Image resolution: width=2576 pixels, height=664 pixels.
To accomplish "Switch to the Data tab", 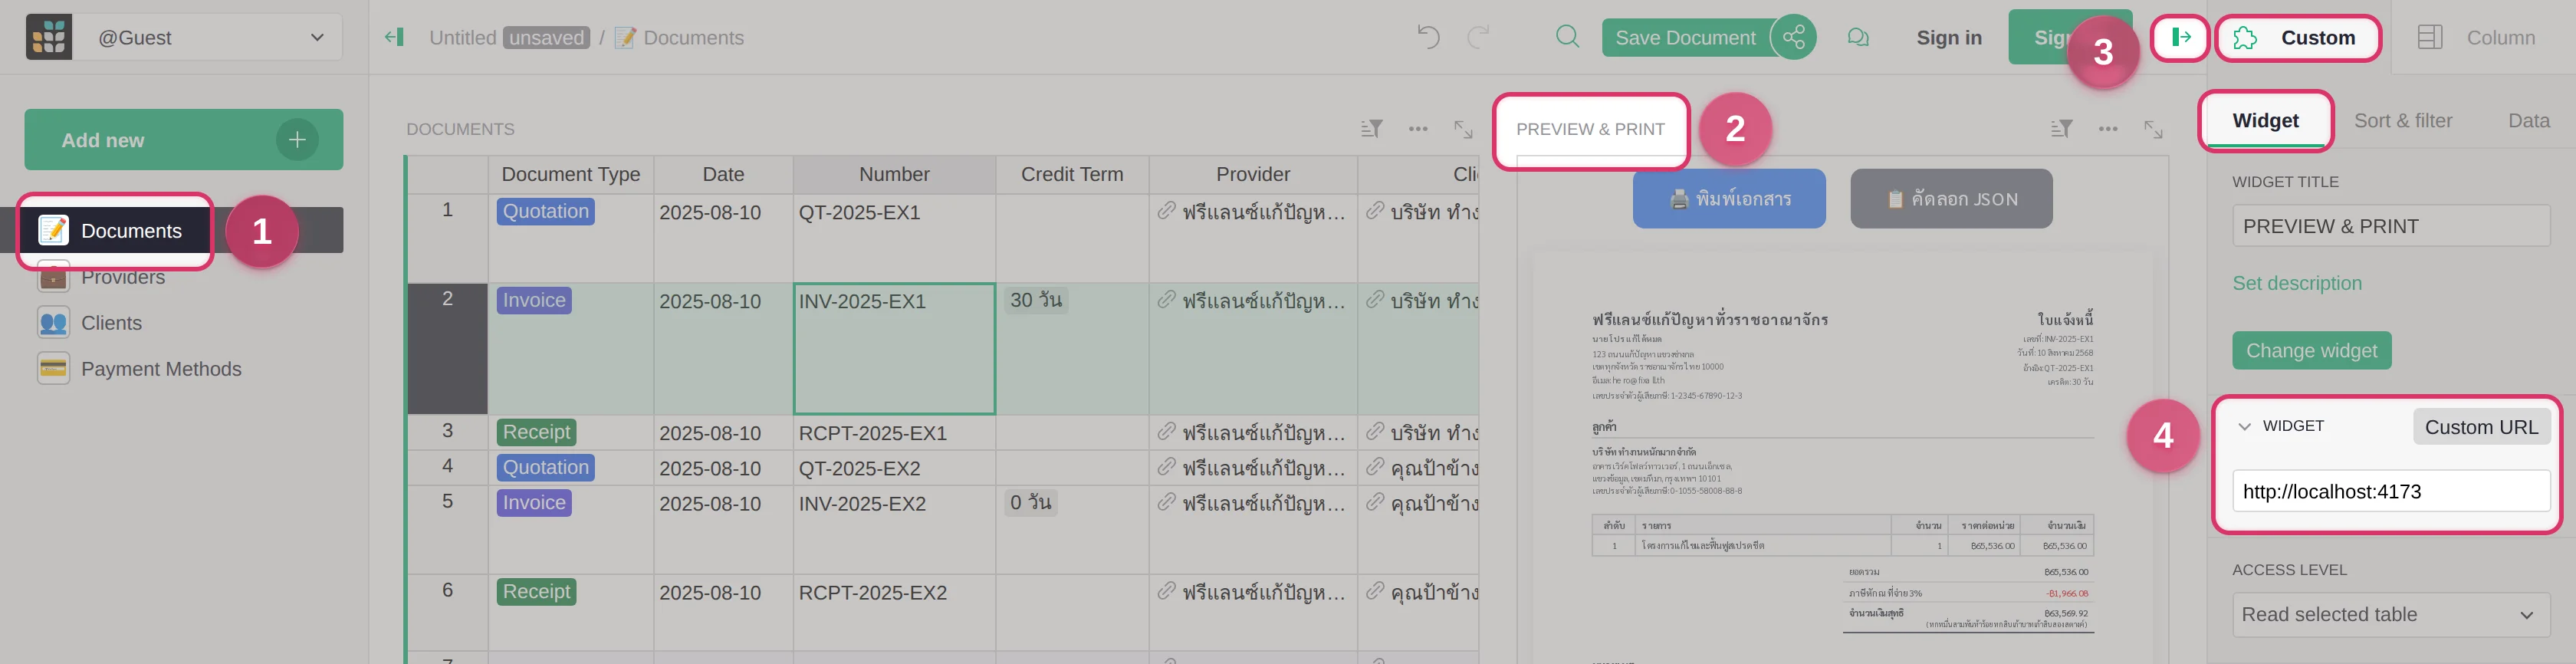I will pos(2528,121).
